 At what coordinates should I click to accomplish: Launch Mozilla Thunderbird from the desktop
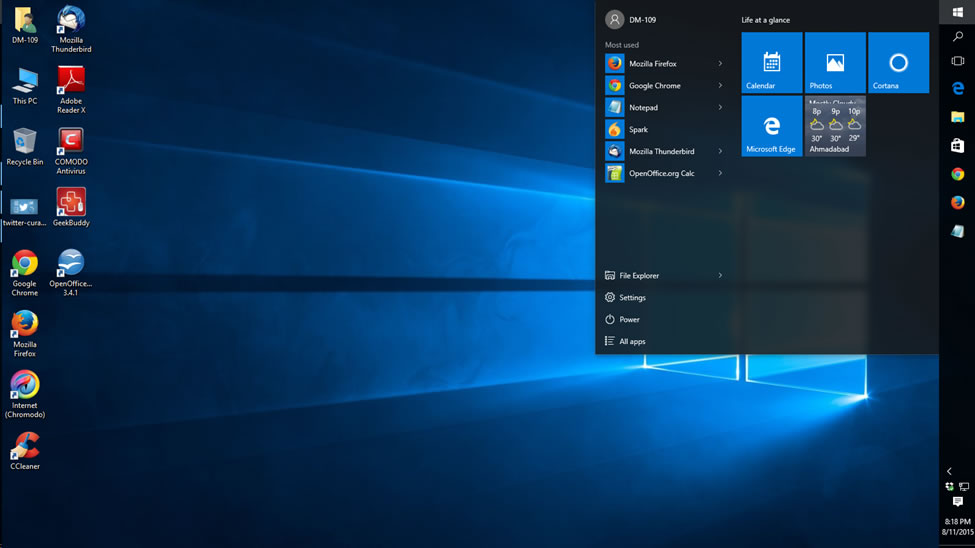coord(71,29)
